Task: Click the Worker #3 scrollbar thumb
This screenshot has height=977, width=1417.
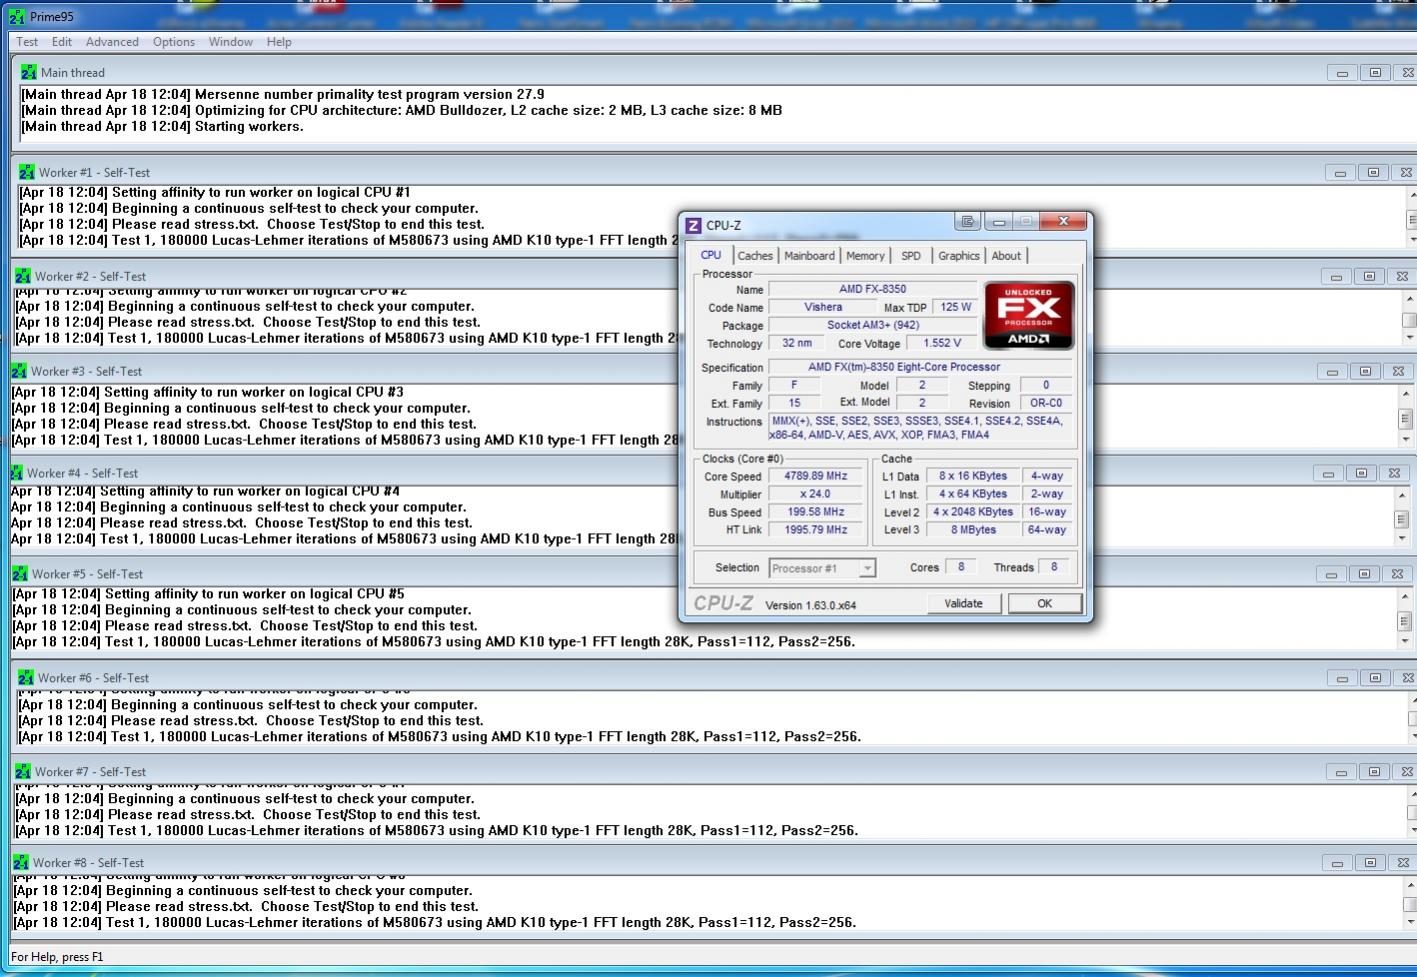Action: [1405, 418]
